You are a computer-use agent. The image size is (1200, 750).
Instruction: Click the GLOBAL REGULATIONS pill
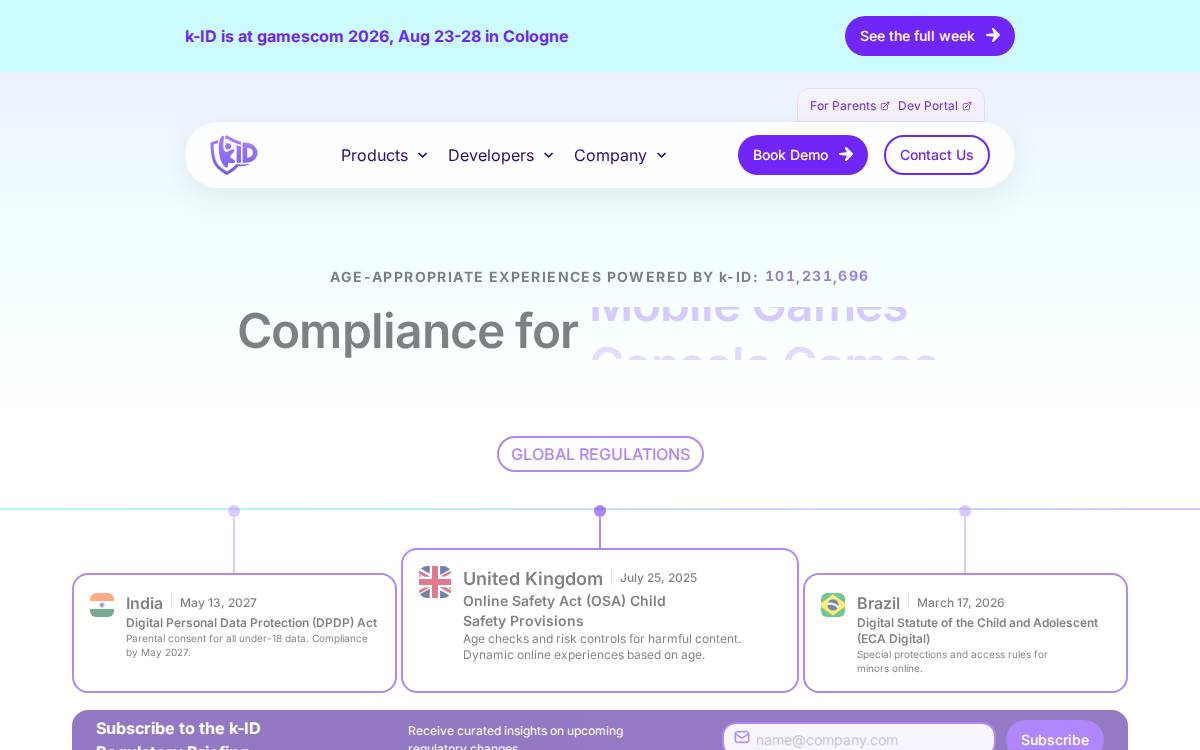pyautogui.click(x=600, y=454)
